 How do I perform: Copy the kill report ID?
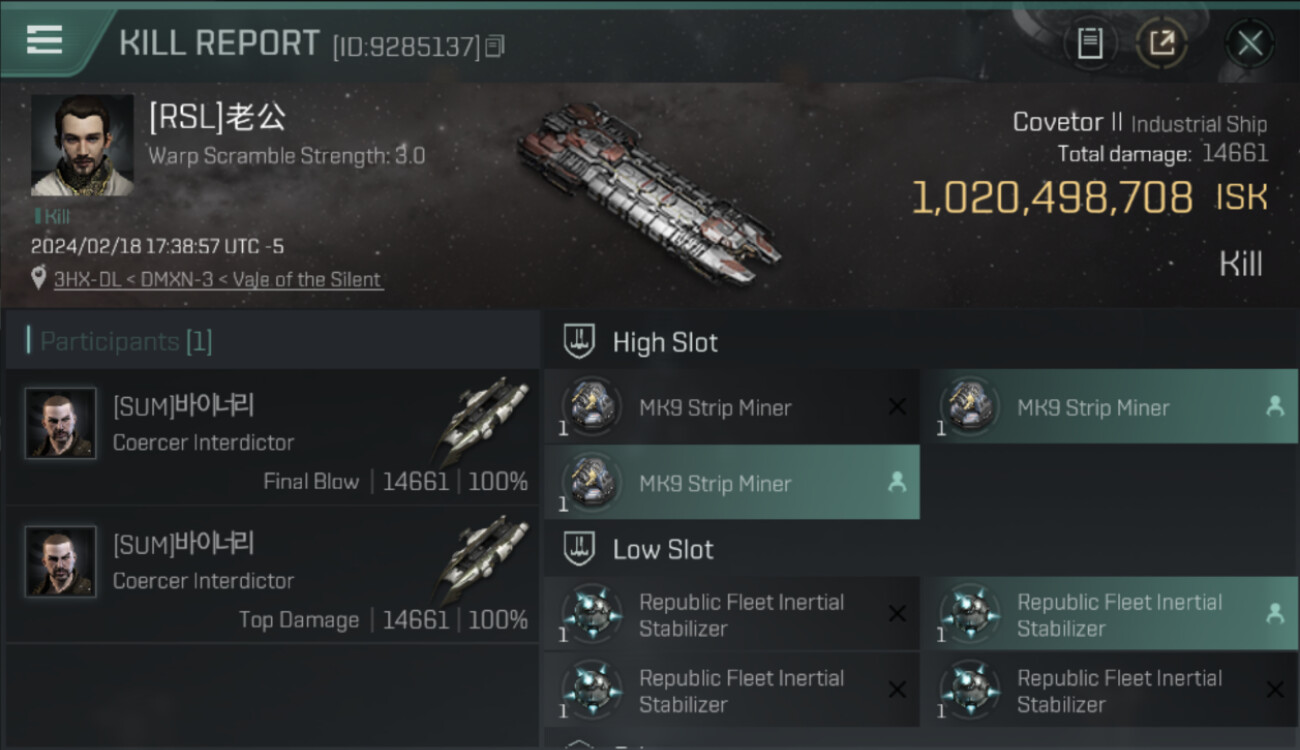click(x=495, y=46)
